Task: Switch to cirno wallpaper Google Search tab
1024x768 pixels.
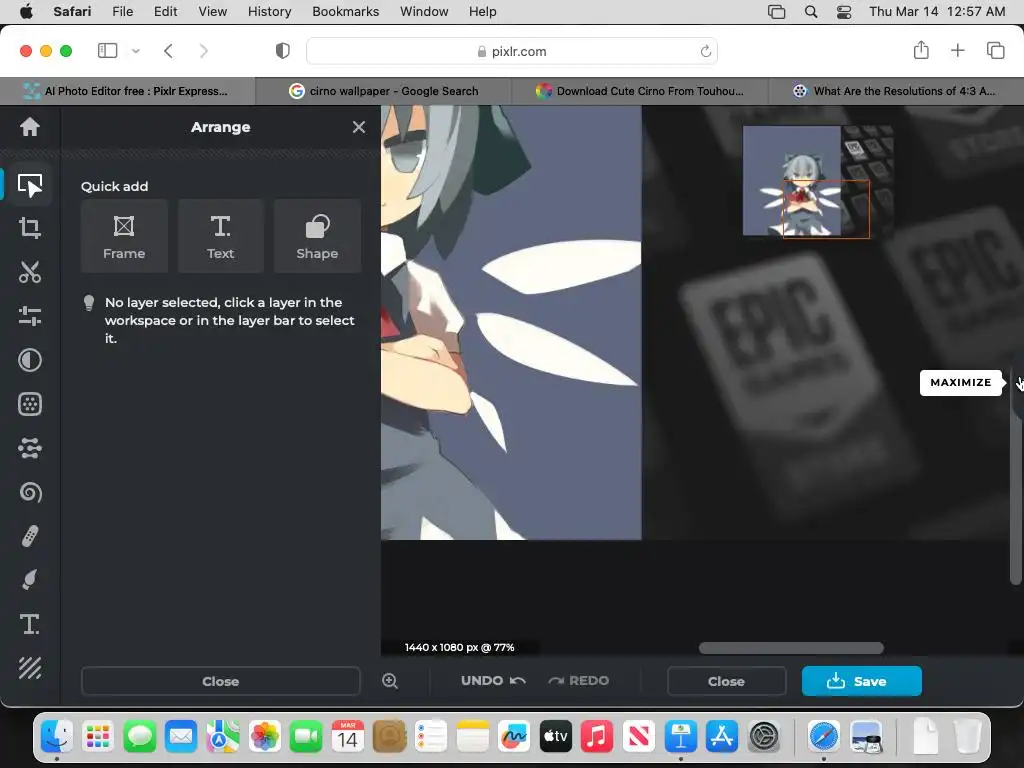Action: pos(383,91)
